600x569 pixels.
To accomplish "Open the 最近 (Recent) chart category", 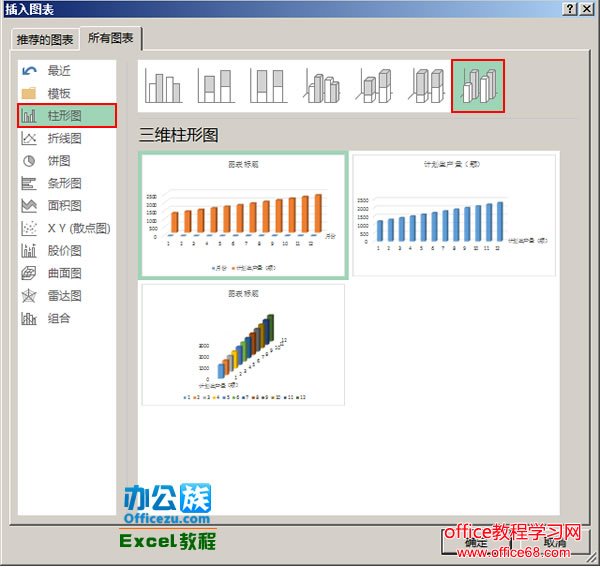I will pos(67,71).
